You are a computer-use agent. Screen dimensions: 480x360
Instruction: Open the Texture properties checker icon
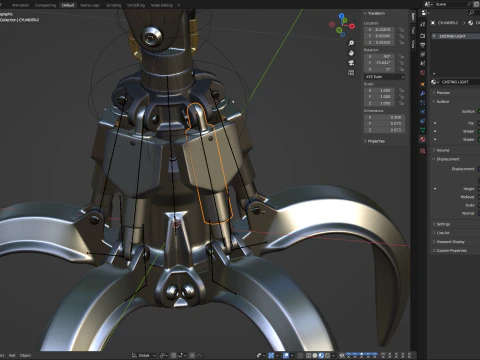point(423,151)
